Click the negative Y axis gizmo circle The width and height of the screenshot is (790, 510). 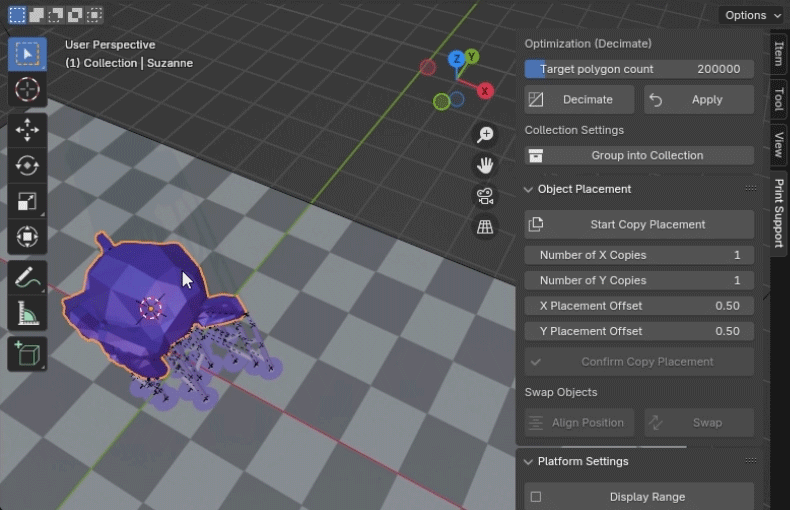(x=441, y=102)
